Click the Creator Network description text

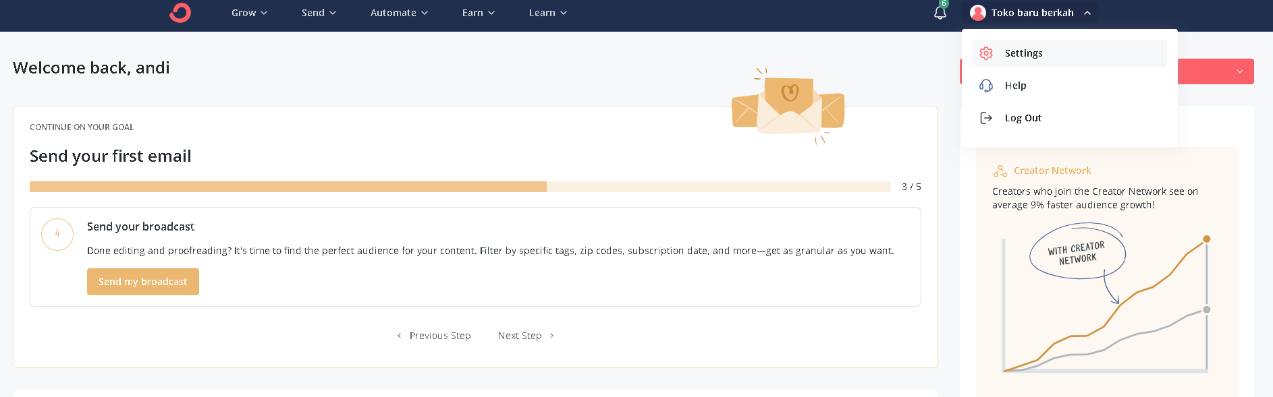tap(1095, 197)
